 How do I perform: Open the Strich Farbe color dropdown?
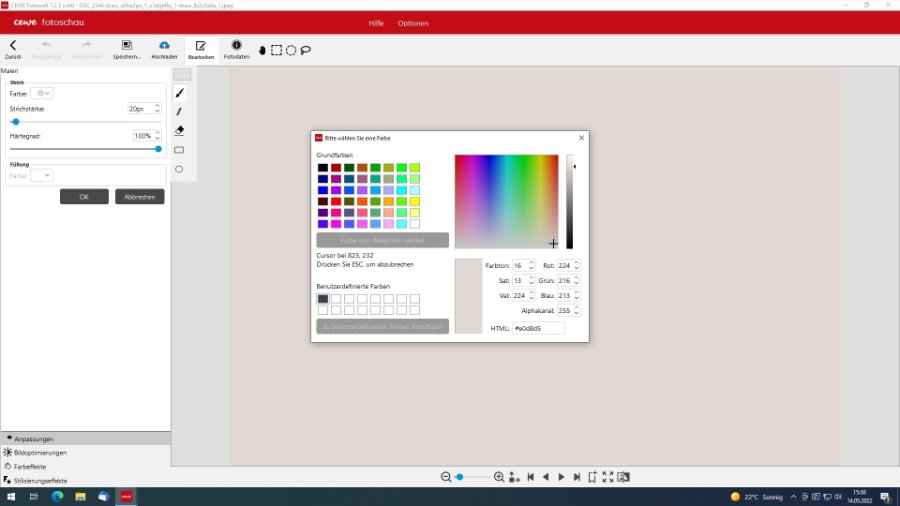42,94
